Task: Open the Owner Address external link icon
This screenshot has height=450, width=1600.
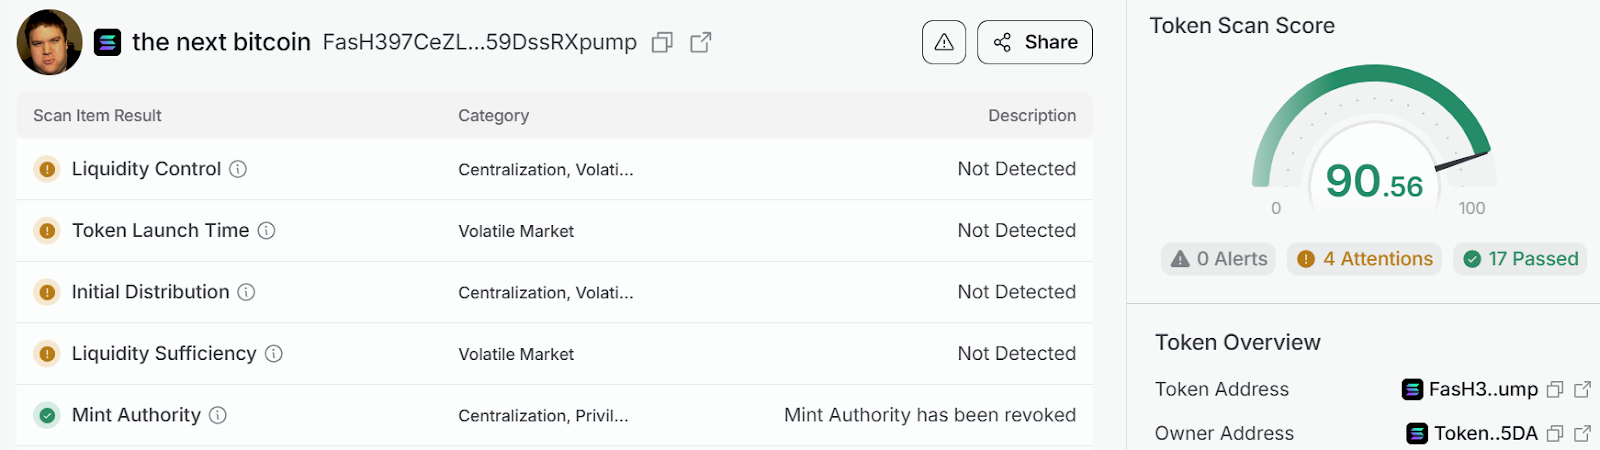Action: [1582, 434]
